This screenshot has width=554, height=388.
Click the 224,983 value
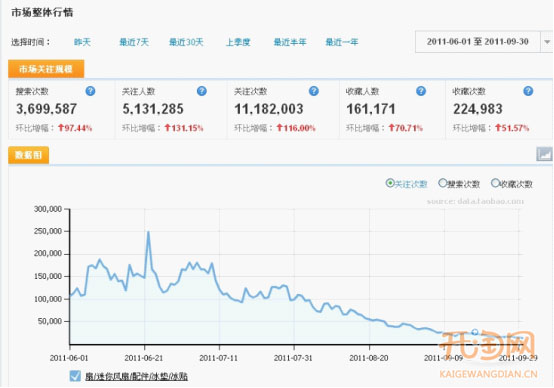click(478, 109)
